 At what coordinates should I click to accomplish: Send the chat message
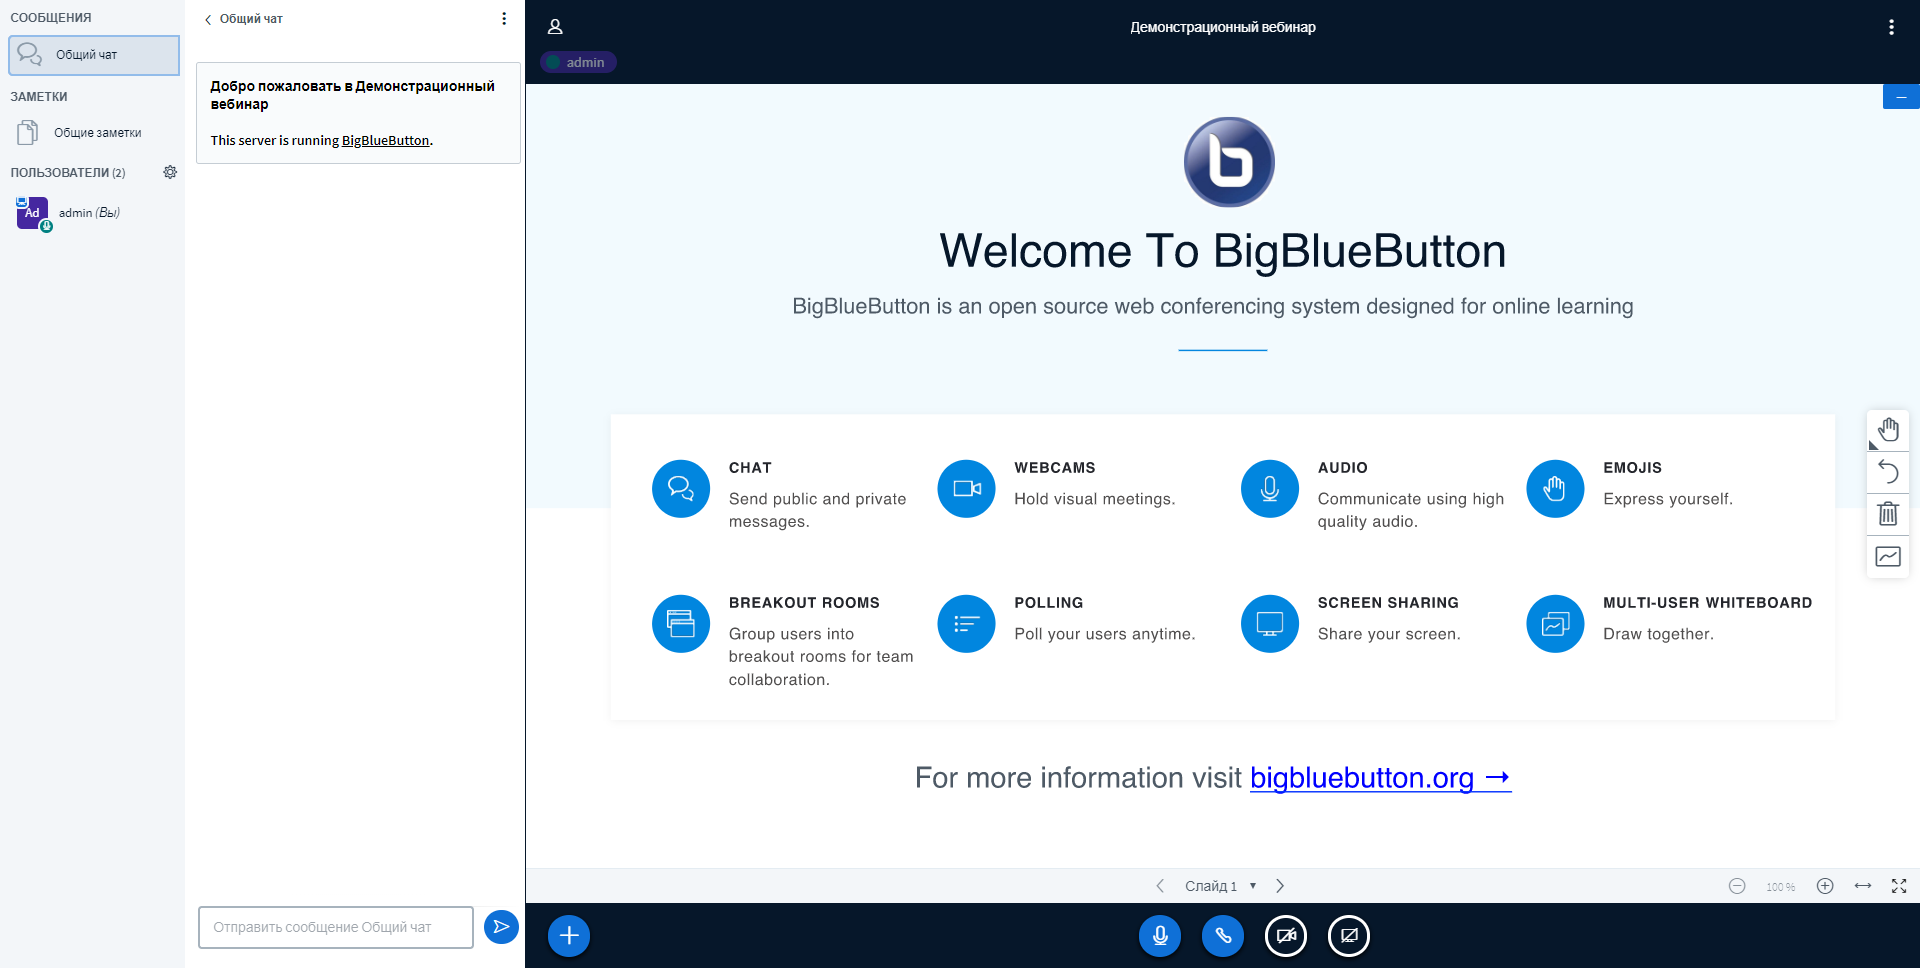click(x=501, y=927)
